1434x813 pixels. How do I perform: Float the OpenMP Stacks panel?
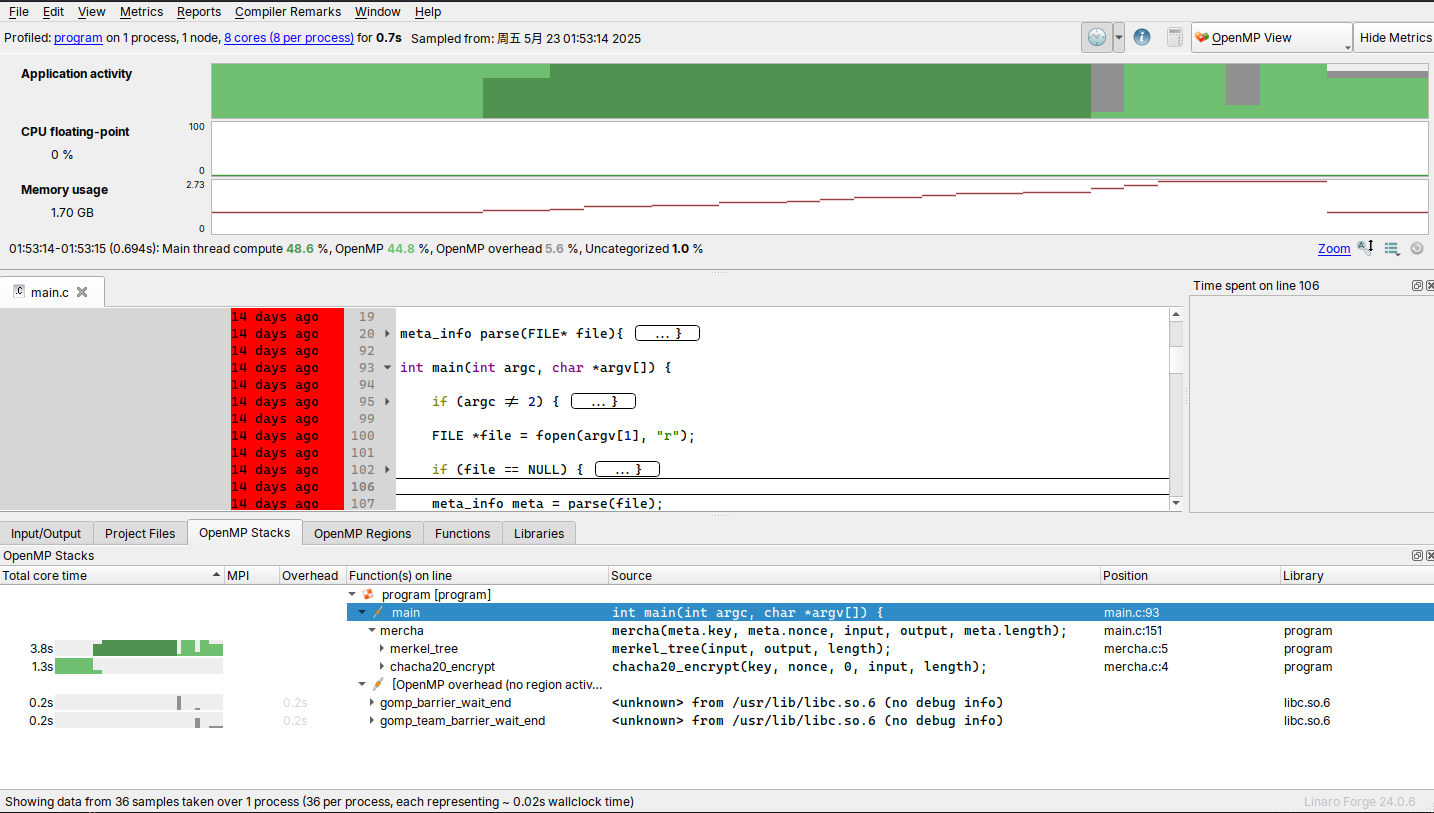tap(1417, 556)
